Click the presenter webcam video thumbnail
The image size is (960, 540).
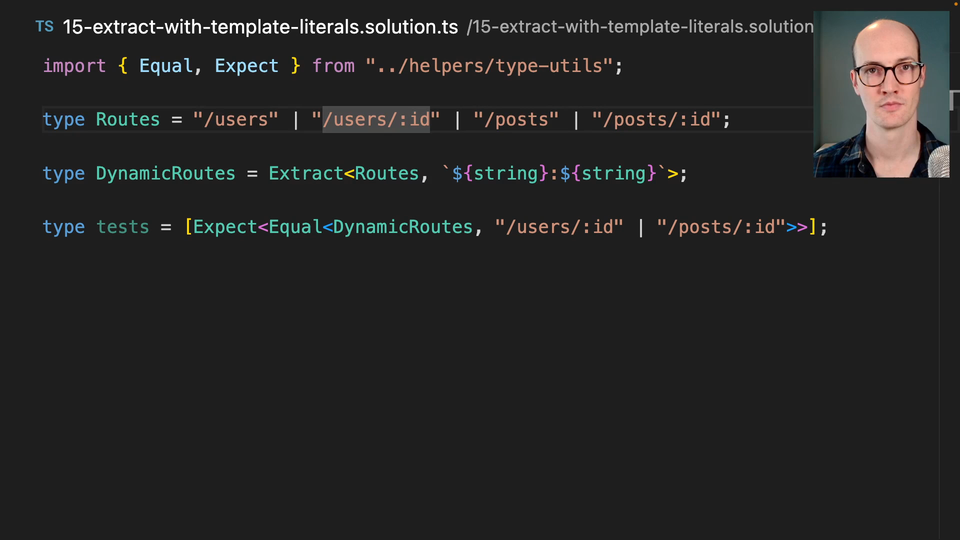click(881, 95)
